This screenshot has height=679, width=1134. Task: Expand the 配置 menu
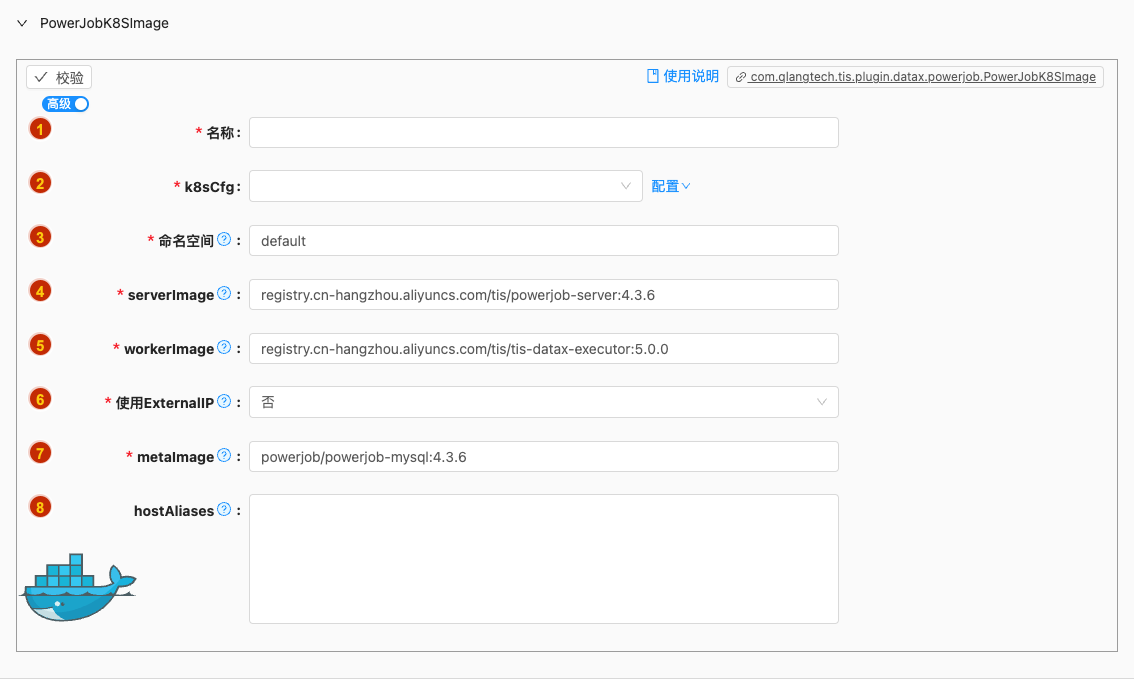pos(671,186)
